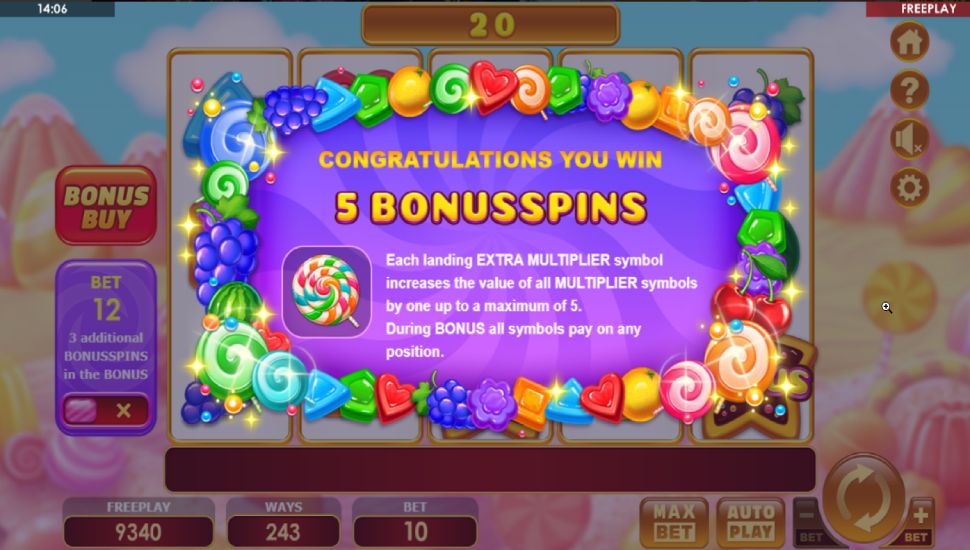Screen dimensions: 970x550
Task: Open the gear settings icon
Action: tap(909, 187)
